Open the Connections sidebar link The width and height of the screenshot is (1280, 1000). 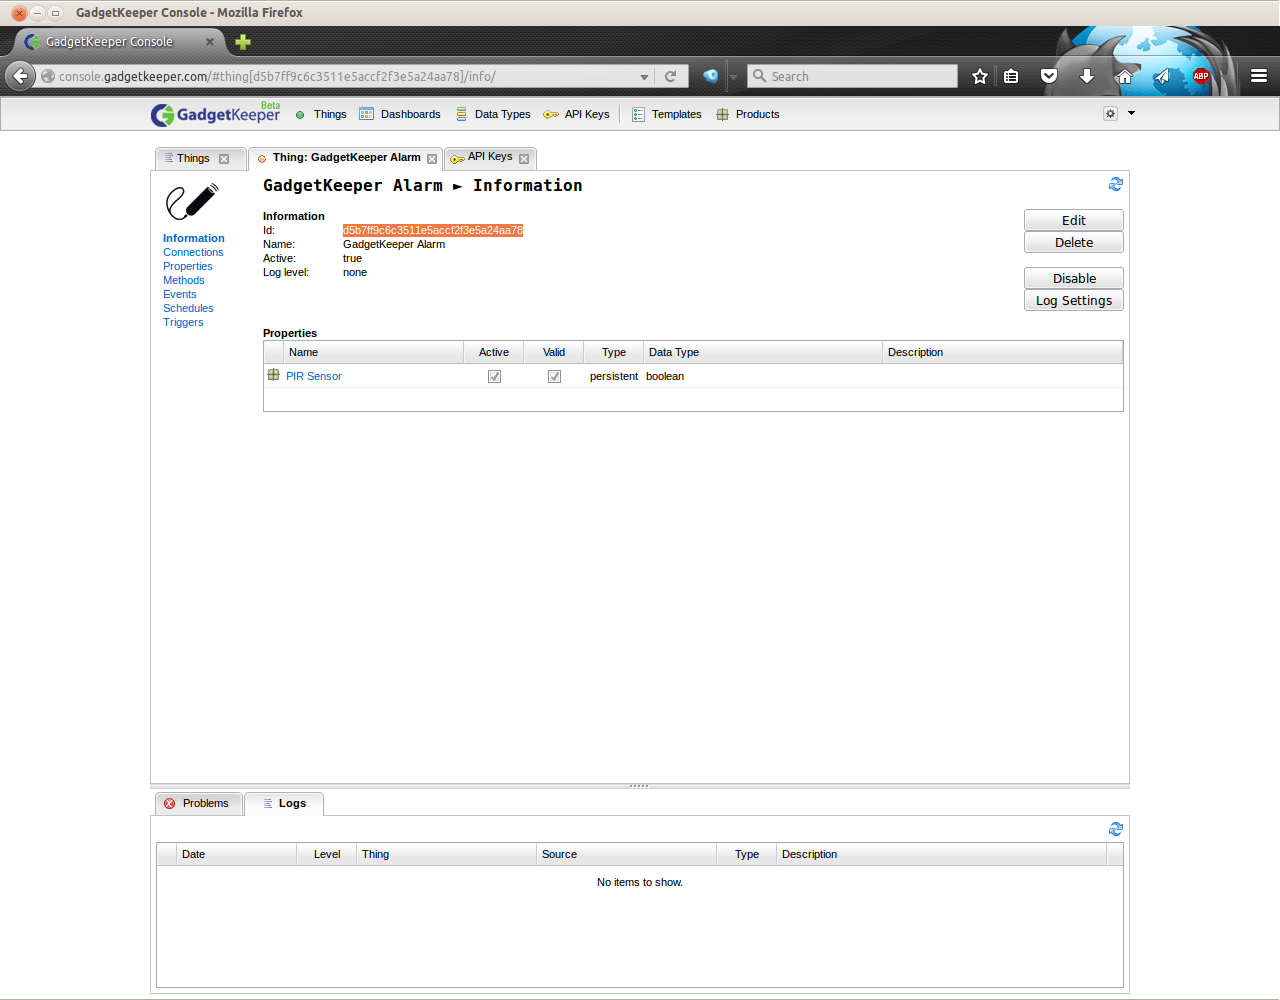tap(193, 252)
